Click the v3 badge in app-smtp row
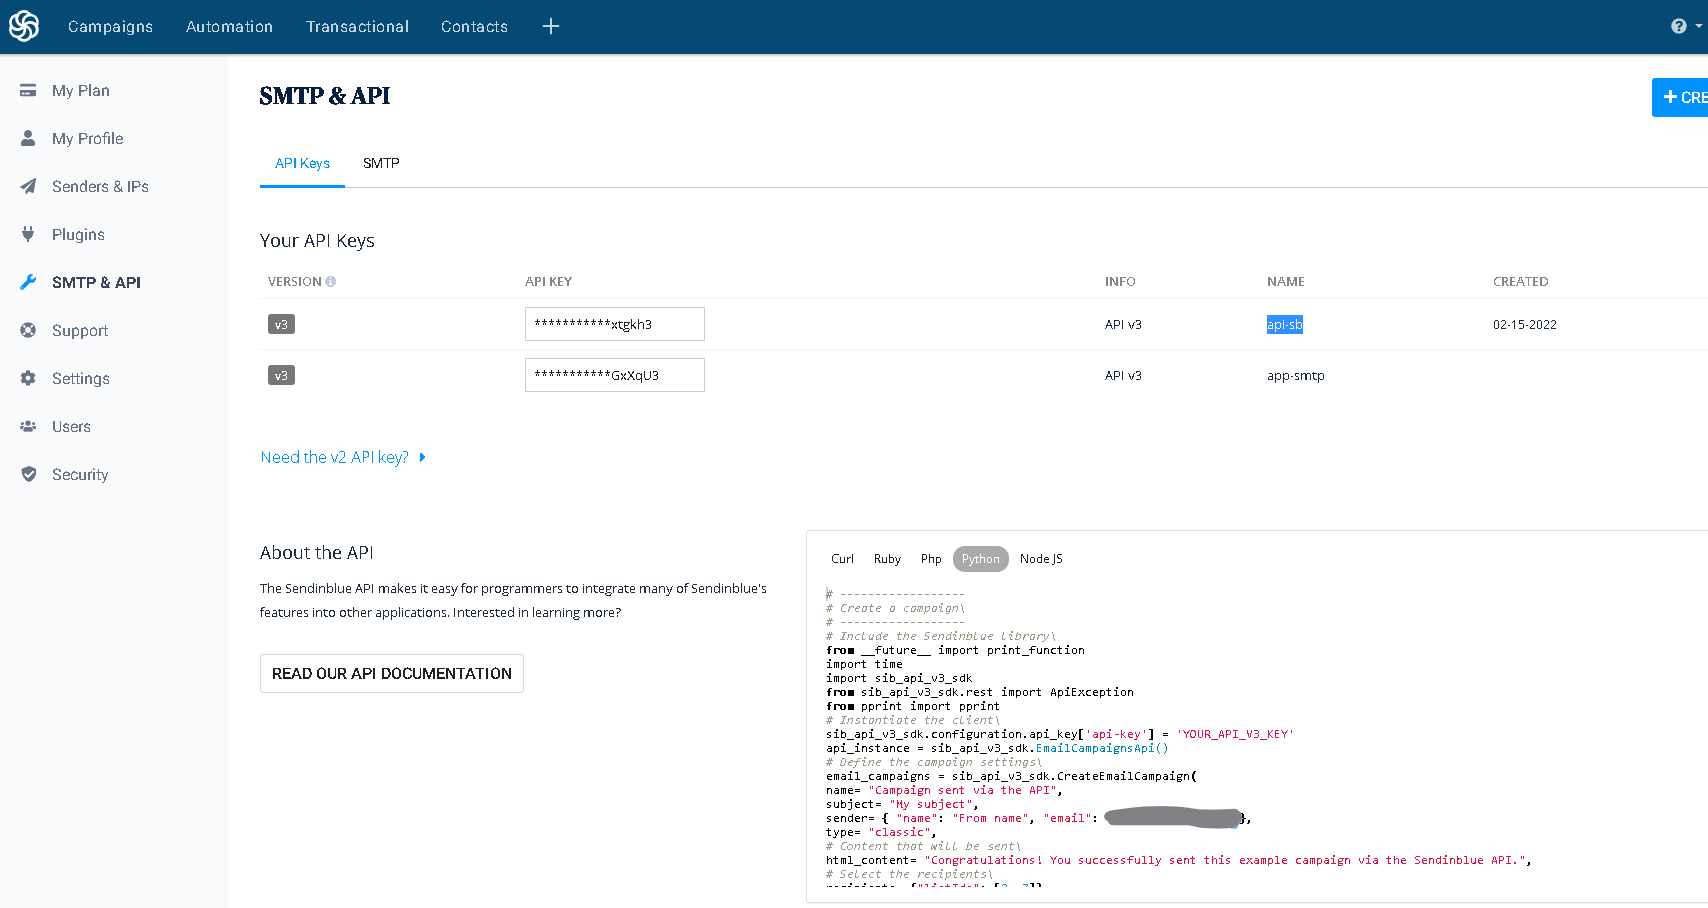1708x908 pixels. (x=281, y=375)
